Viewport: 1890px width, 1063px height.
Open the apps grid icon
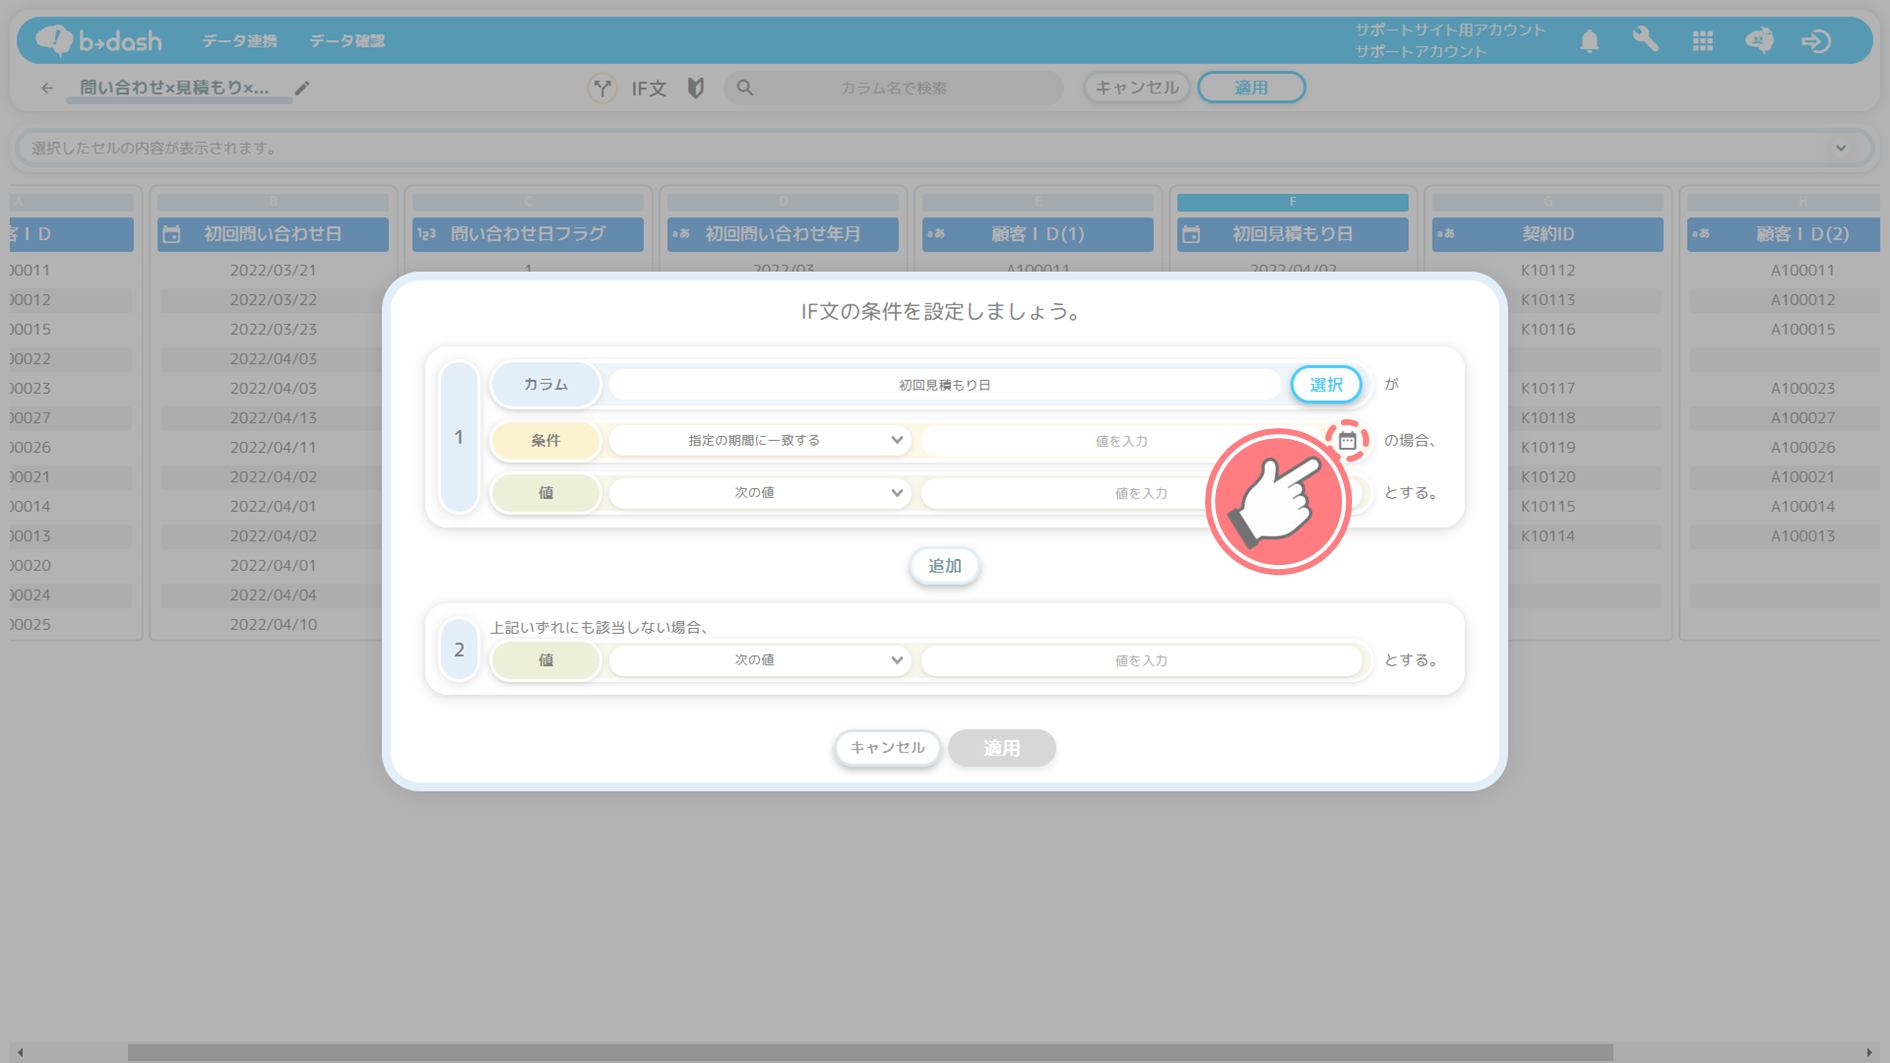pos(1702,41)
